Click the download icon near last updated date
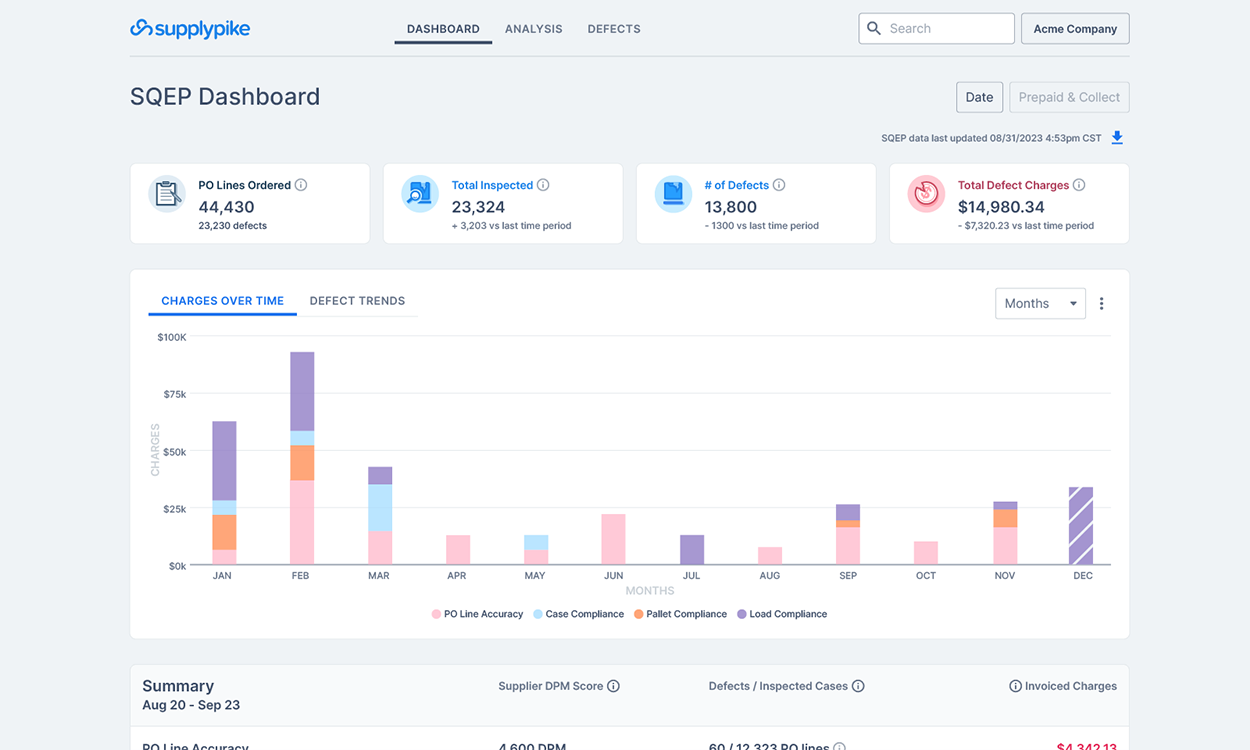This screenshot has width=1250, height=750. tap(1117, 137)
